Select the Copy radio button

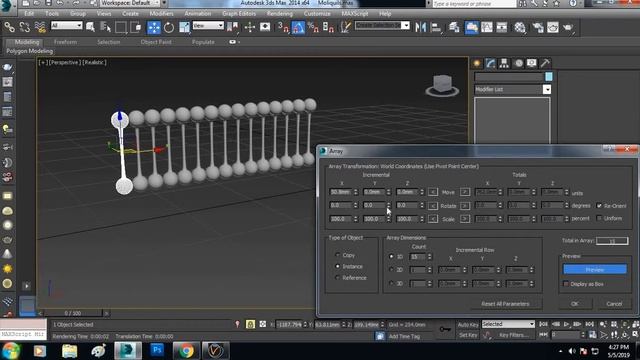[338, 255]
